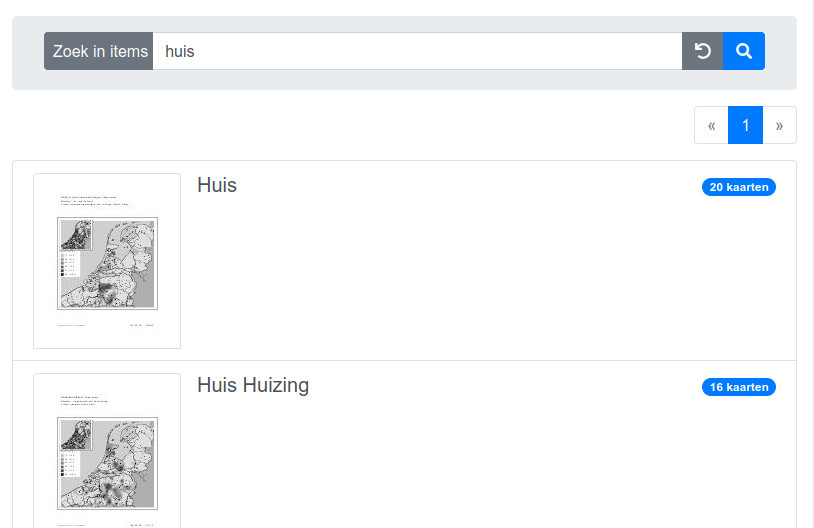Click the inset map in Huis Huizing thumbnail

(x=76, y=435)
